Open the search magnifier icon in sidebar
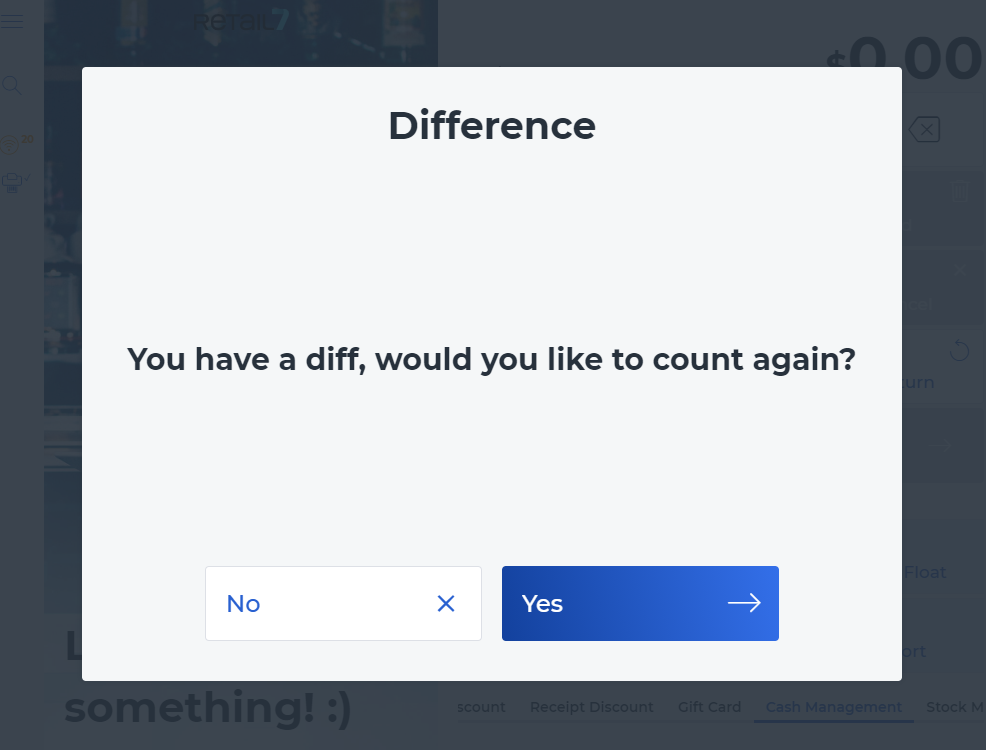This screenshot has height=750, width=986. click(12, 85)
